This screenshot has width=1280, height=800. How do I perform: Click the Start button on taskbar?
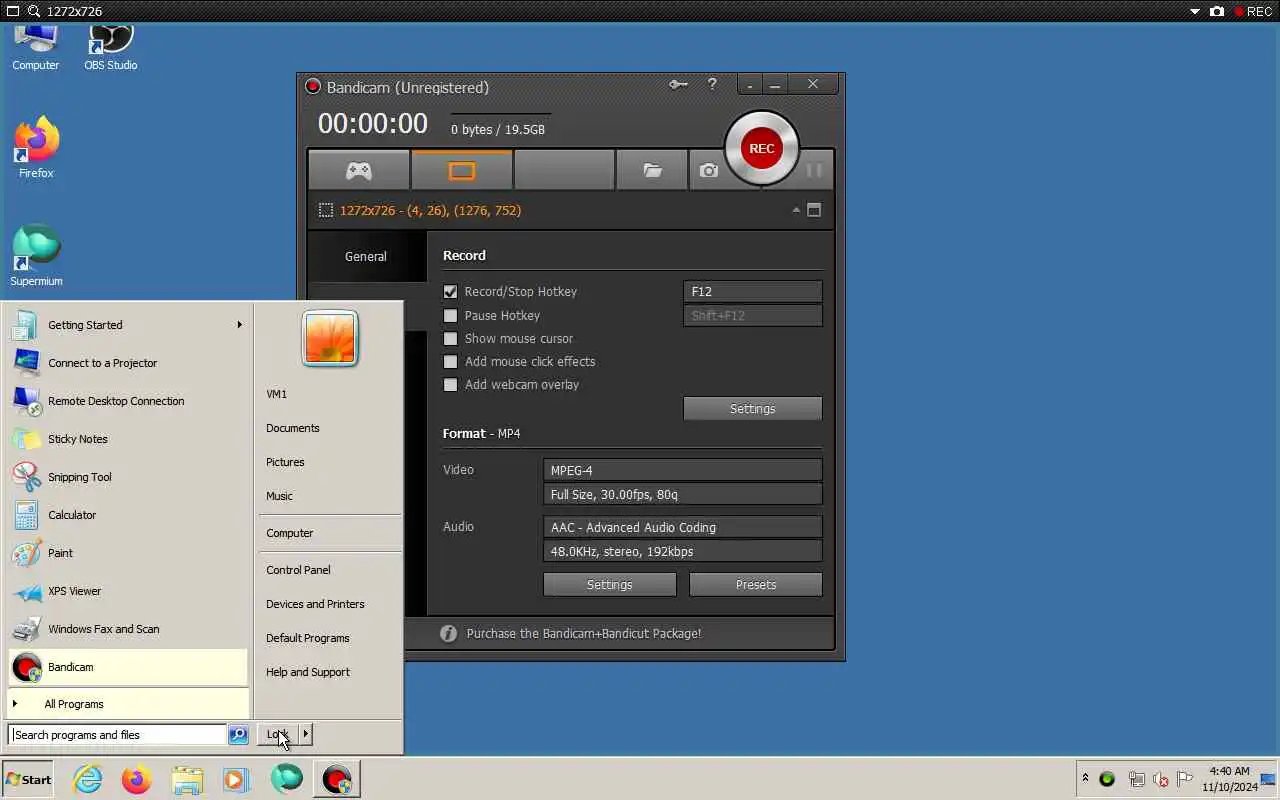tap(28, 779)
